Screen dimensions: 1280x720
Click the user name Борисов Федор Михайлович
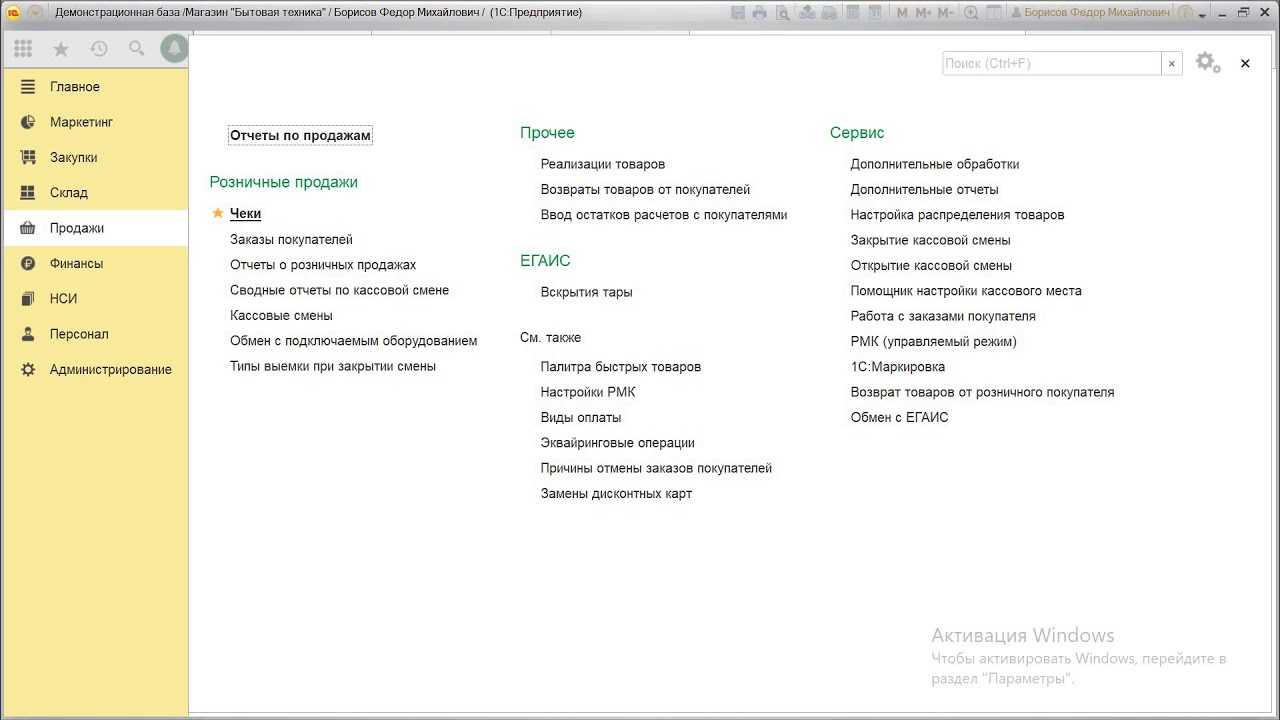point(1096,13)
